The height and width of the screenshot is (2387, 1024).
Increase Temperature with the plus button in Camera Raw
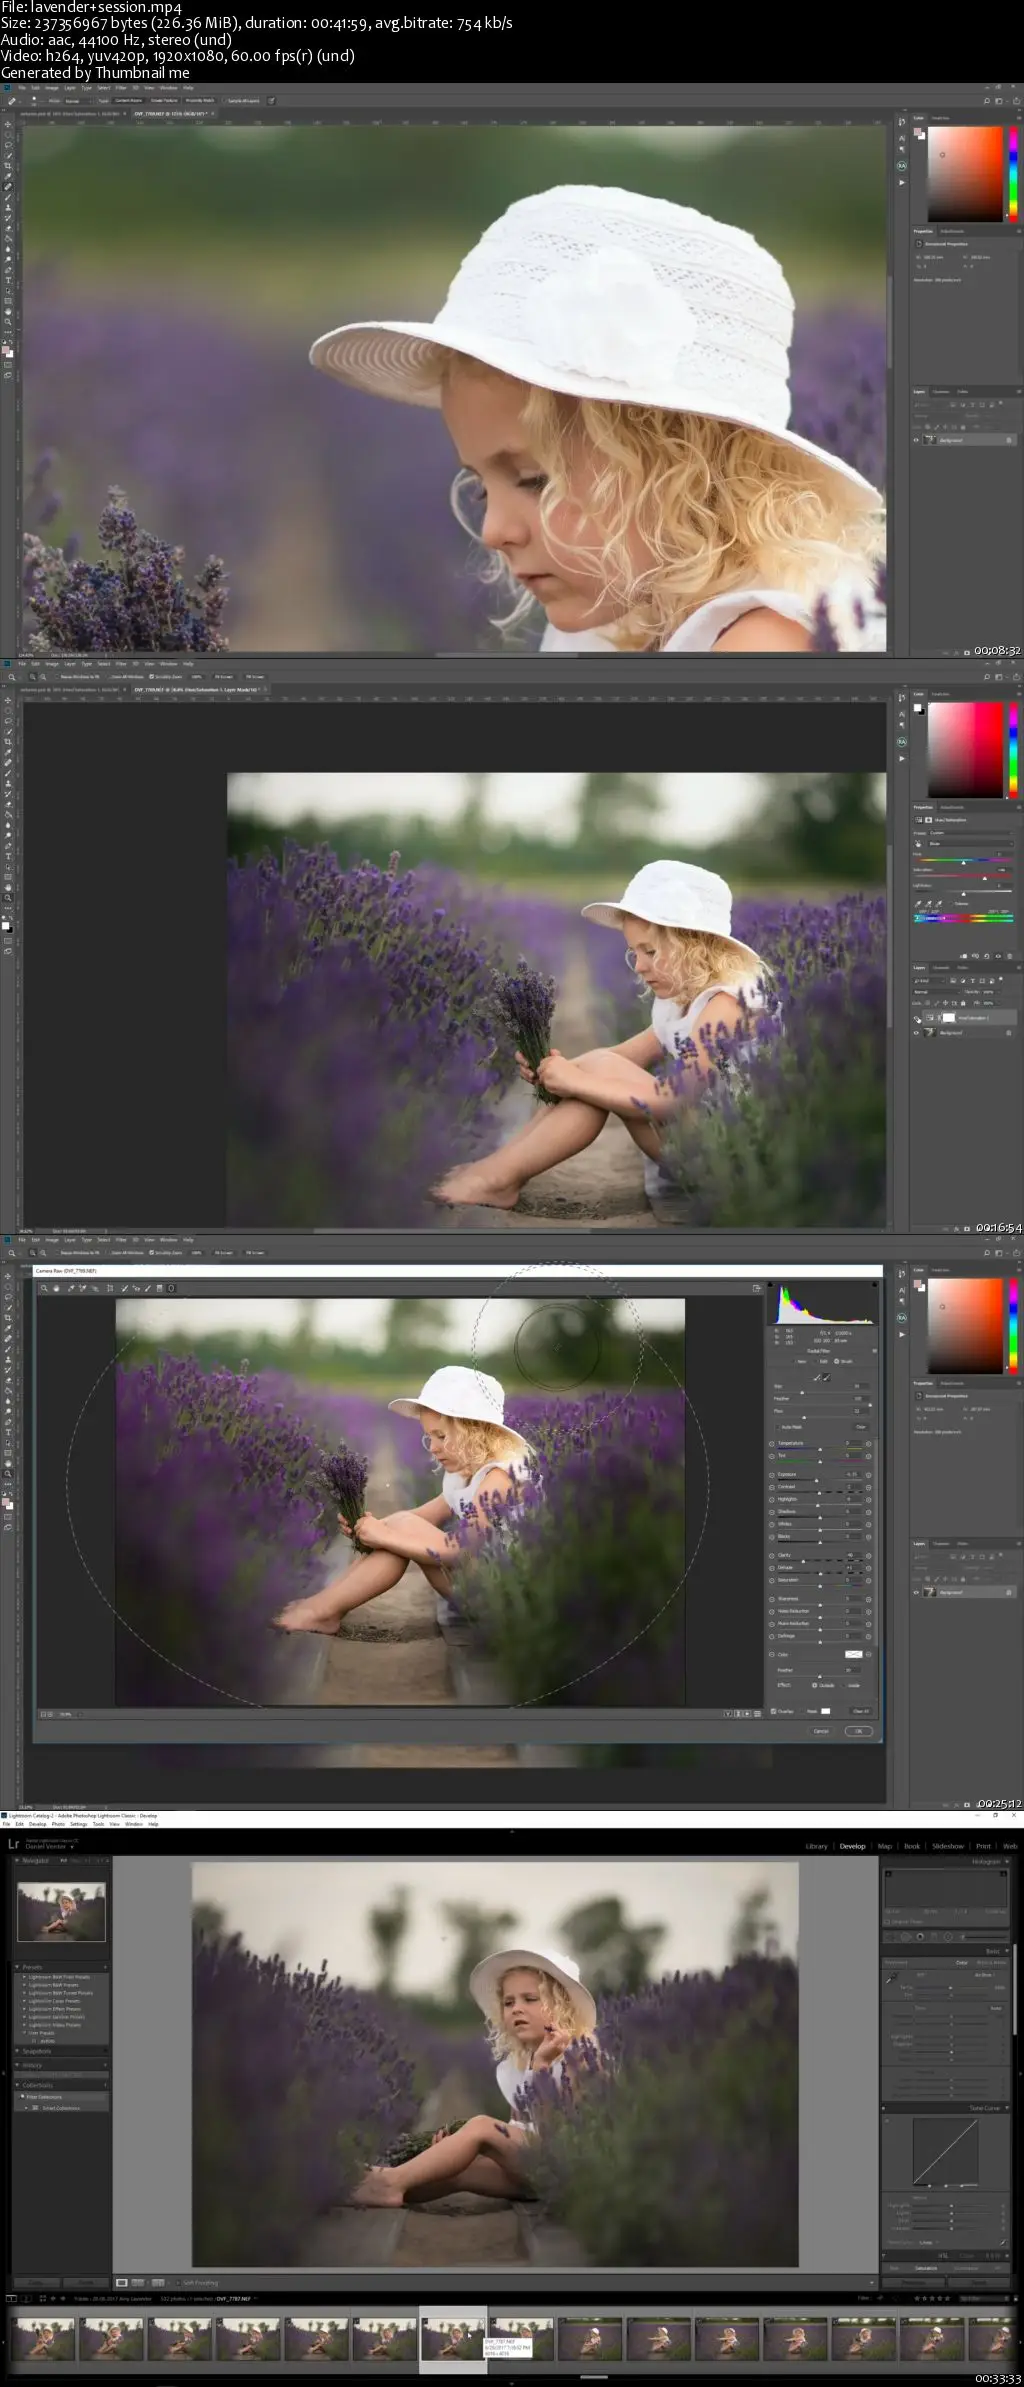click(869, 1444)
